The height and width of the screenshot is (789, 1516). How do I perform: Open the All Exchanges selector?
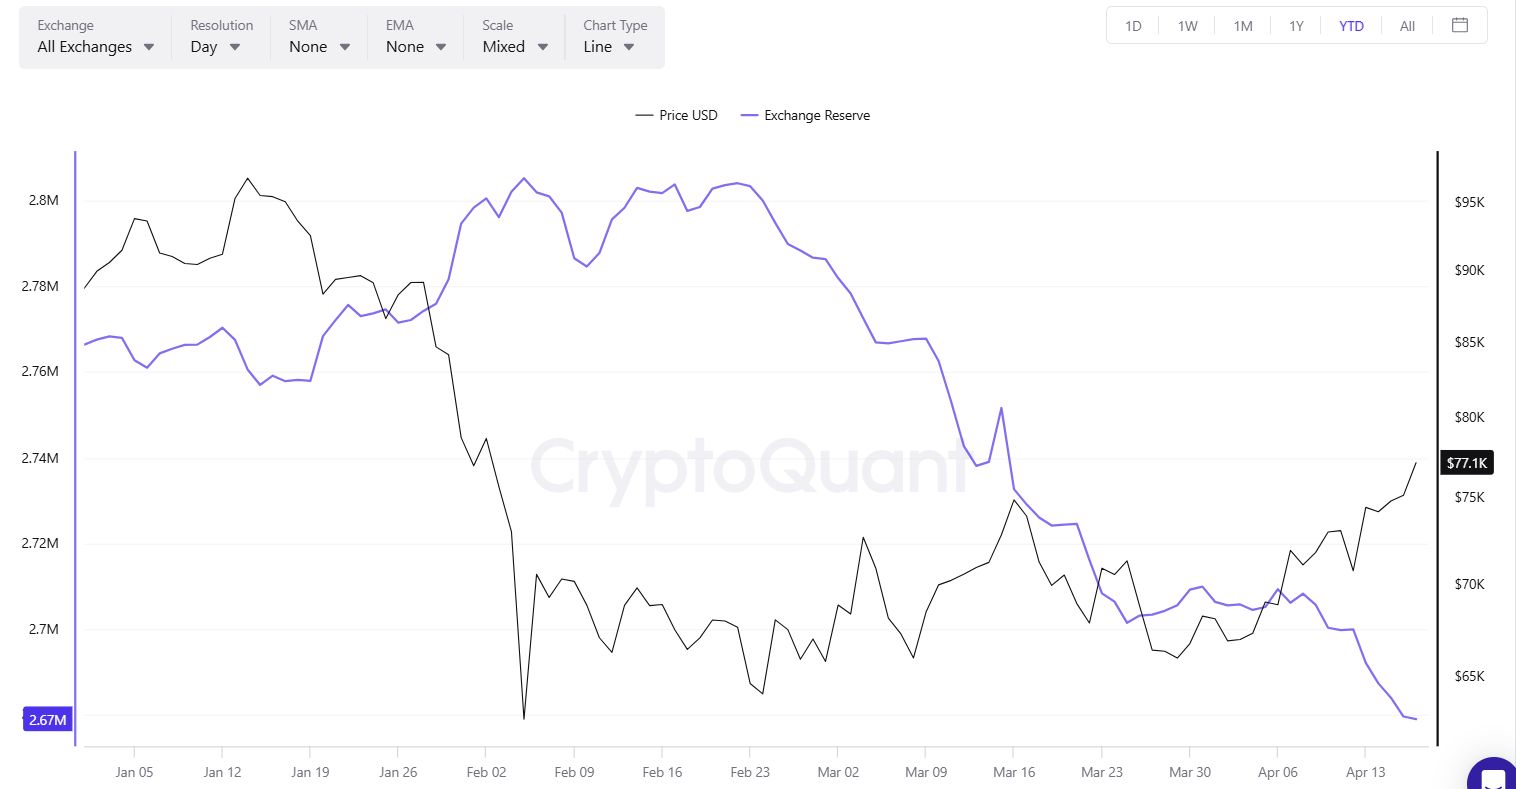pos(85,46)
